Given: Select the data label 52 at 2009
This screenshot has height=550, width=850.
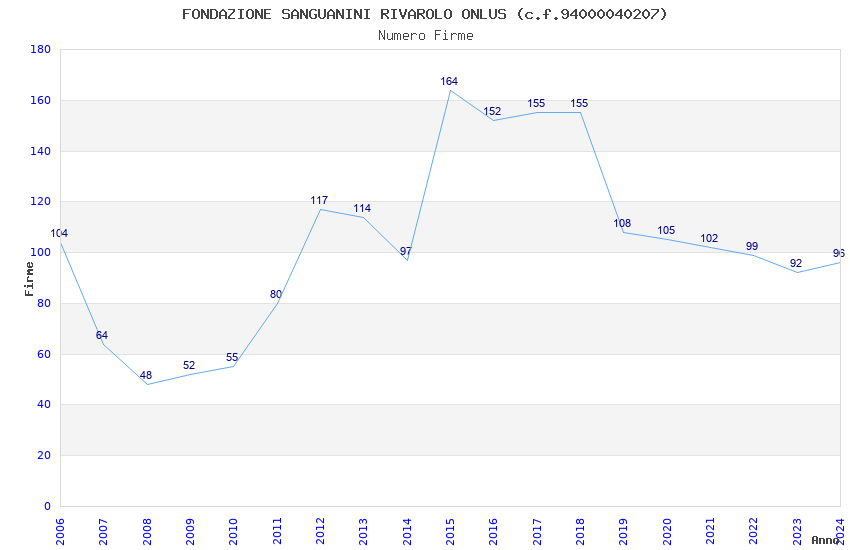Looking at the screenshot, I should (189, 365).
